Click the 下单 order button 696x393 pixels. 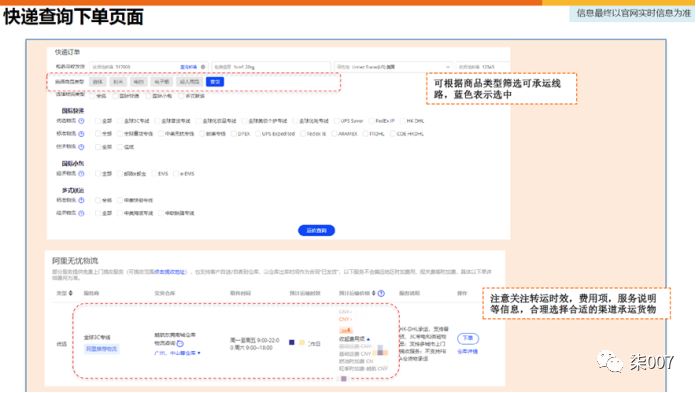click(x=468, y=338)
